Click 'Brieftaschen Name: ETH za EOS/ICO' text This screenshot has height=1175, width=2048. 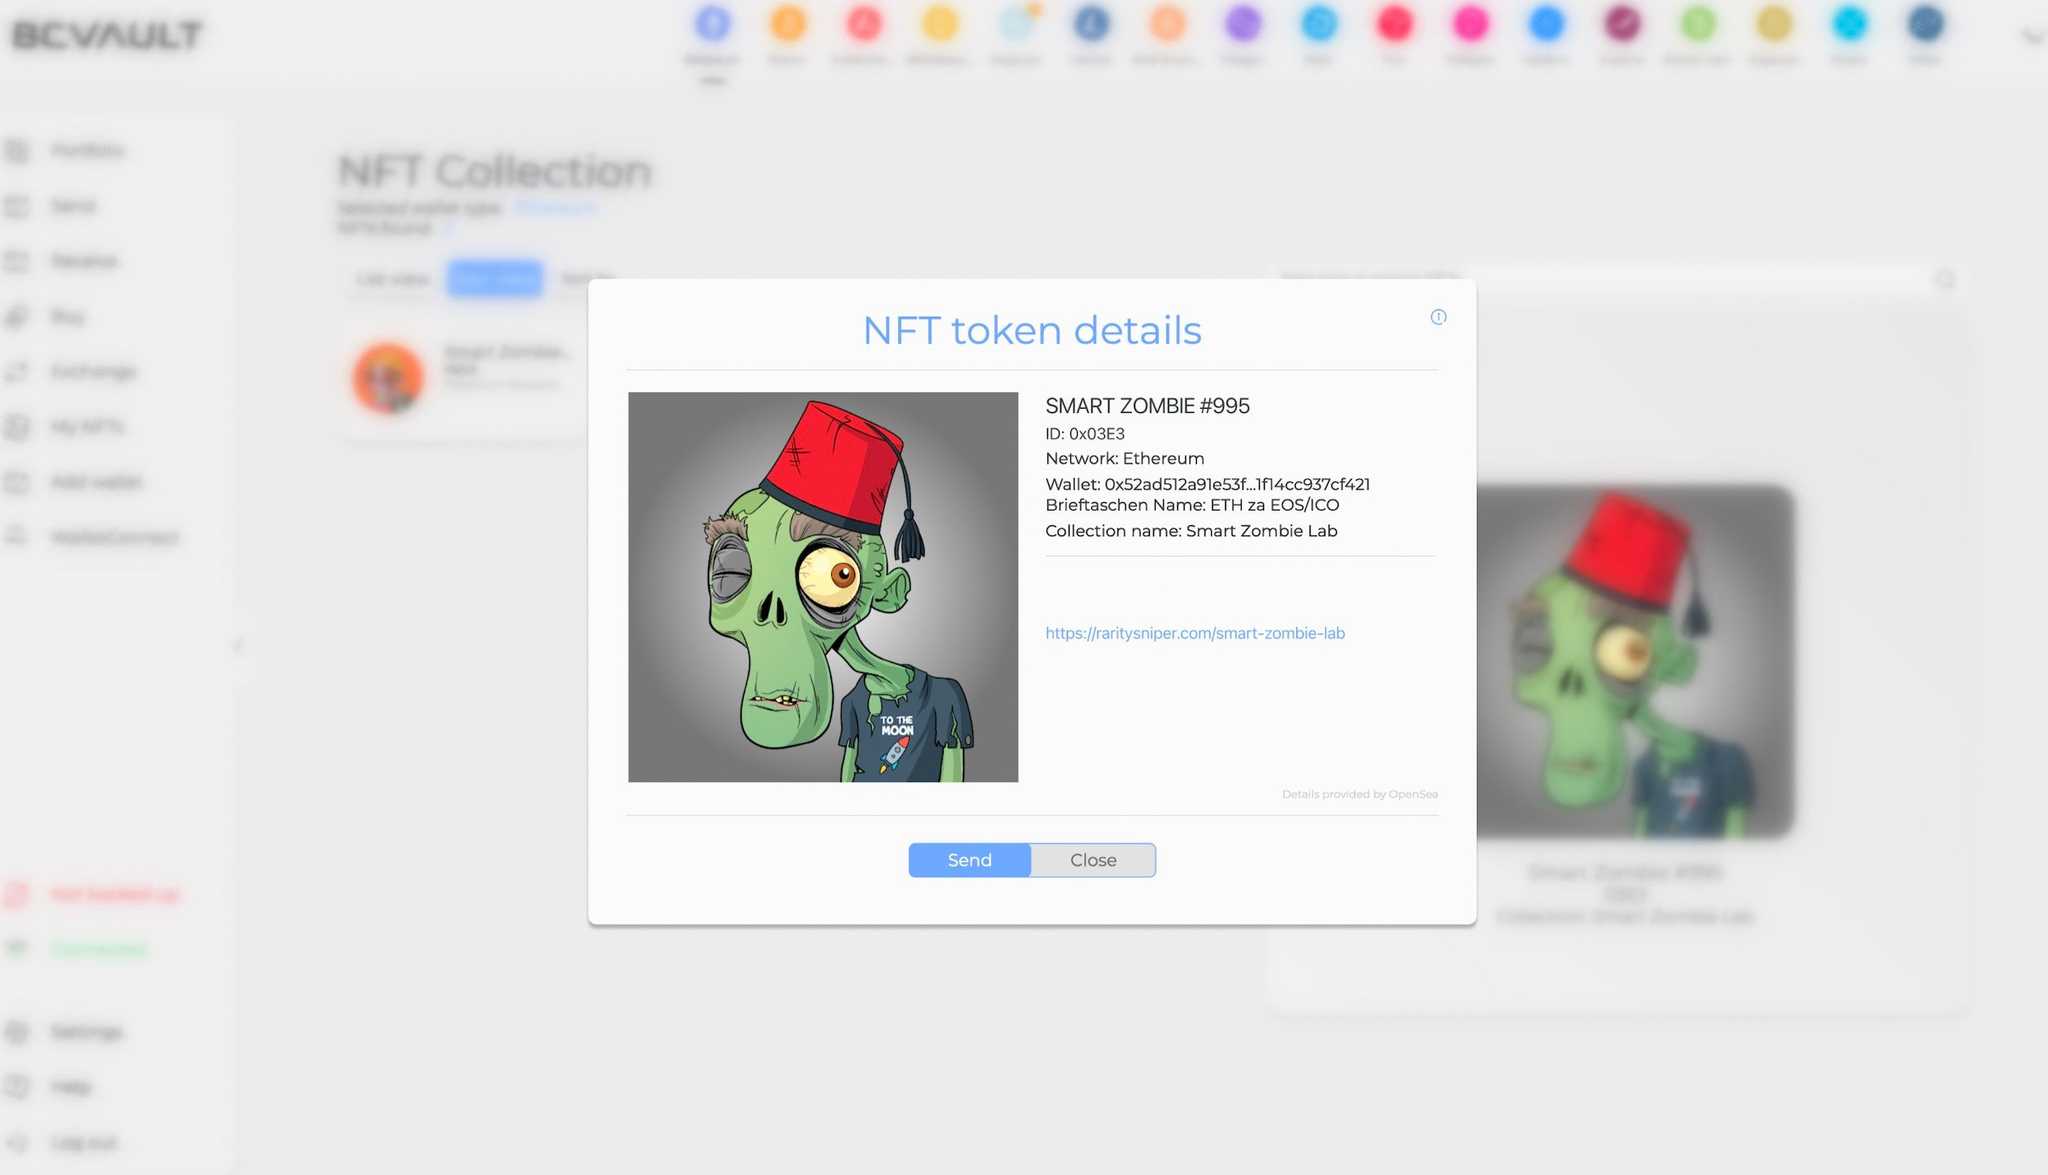[x=1192, y=505]
